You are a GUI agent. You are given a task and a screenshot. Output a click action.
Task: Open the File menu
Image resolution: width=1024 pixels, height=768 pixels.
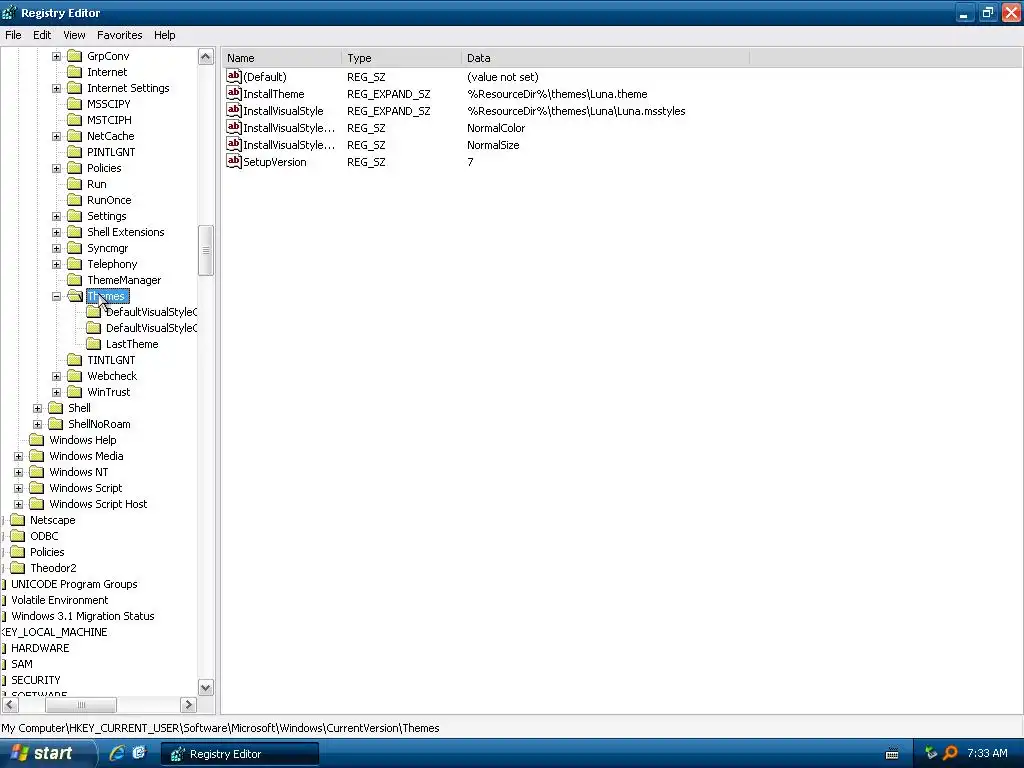tap(13, 35)
